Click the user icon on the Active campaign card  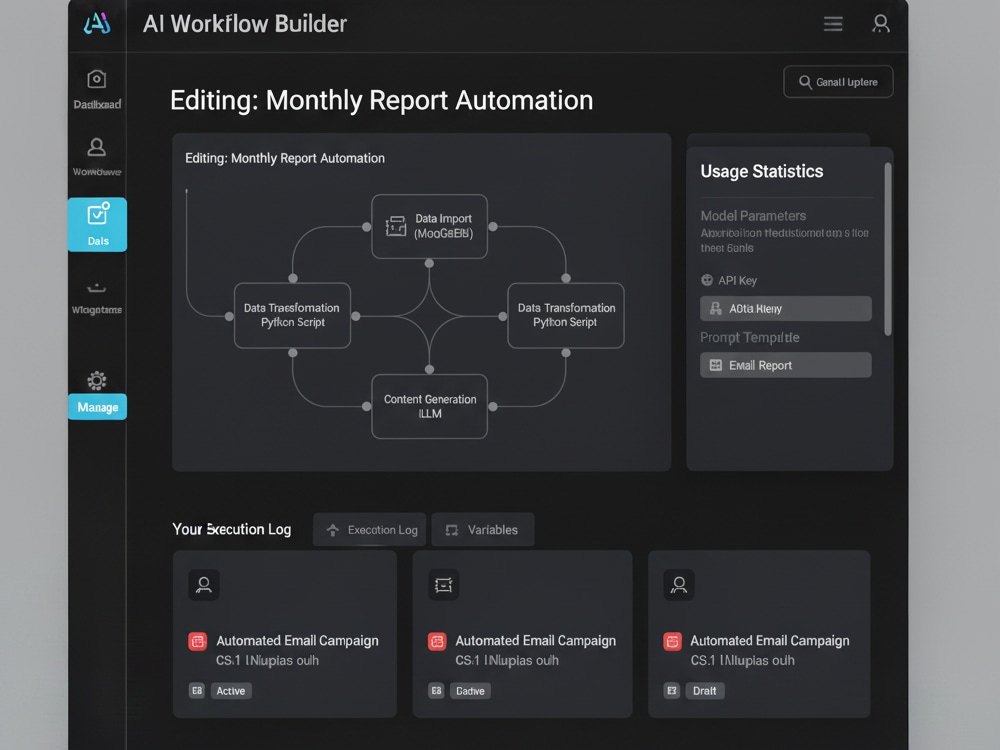coord(204,585)
